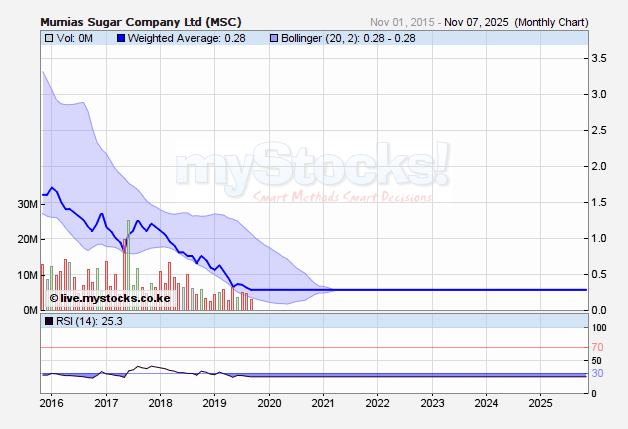Click the 30M volume axis label
The height and width of the screenshot is (429, 628).
(x=26, y=204)
